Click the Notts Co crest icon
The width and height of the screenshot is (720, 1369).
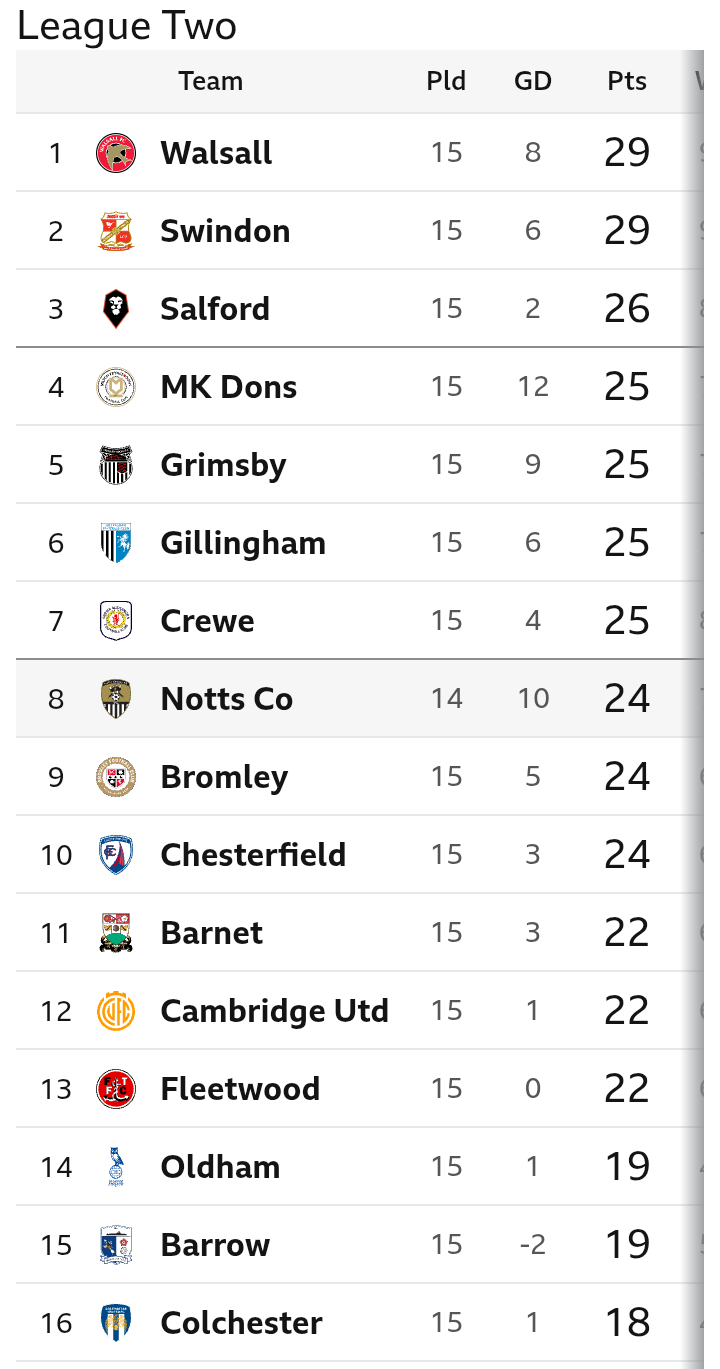coord(116,699)
